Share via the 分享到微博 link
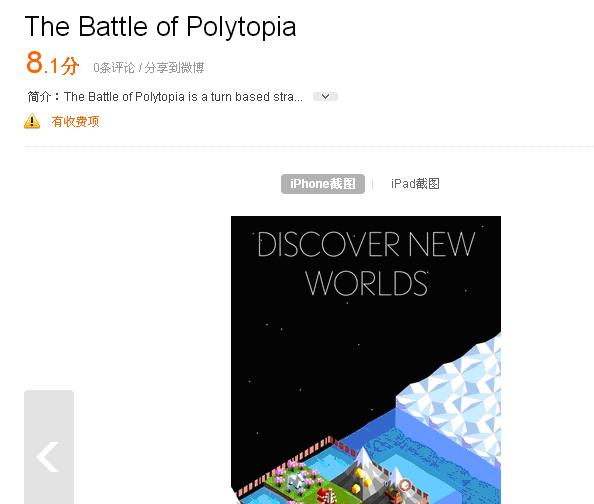This screenshot has height=504, width=594. click(174, 68)
